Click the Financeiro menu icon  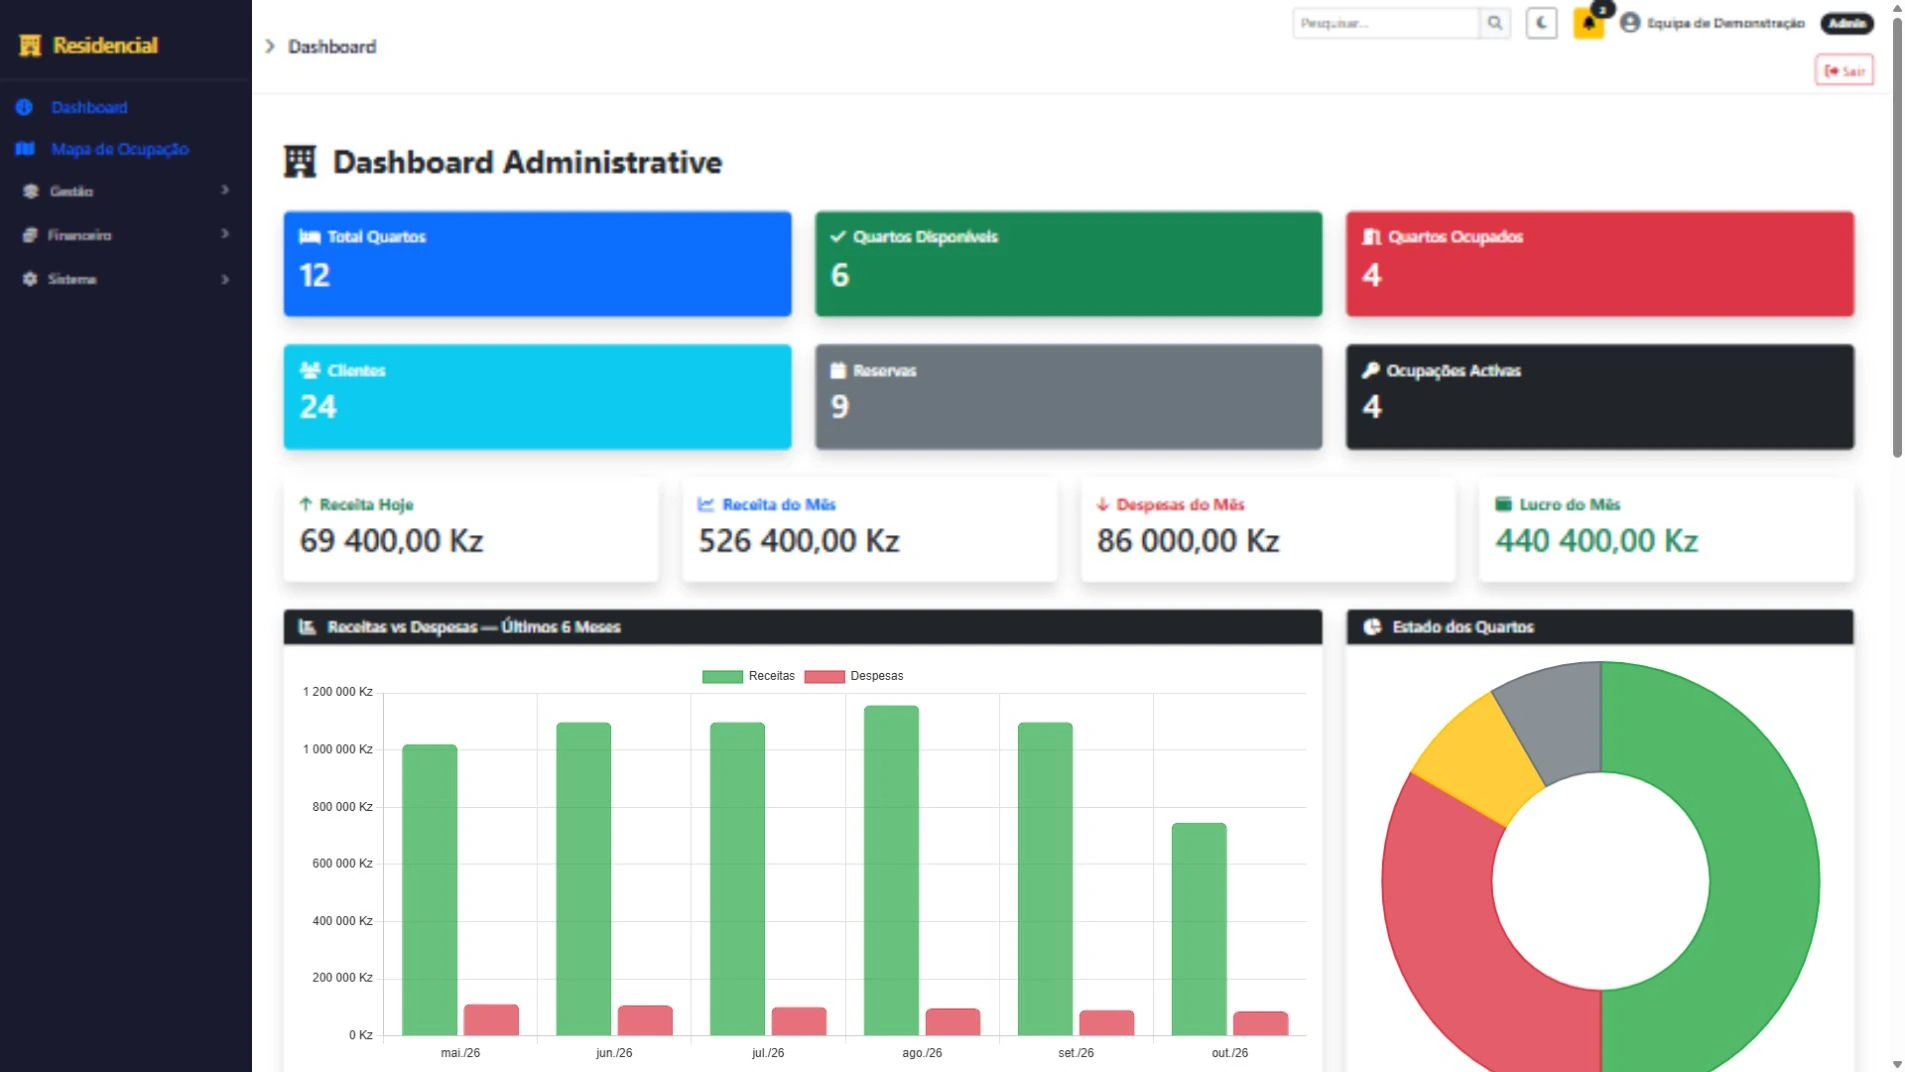30,235
